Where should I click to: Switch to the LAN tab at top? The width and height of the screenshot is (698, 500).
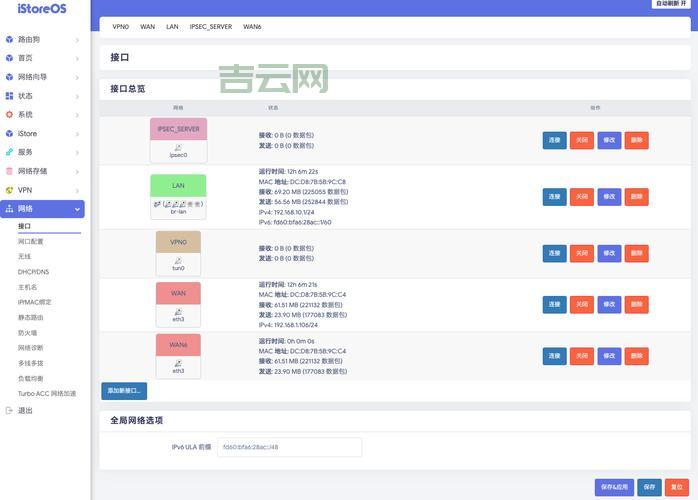(x=172, y=27)
